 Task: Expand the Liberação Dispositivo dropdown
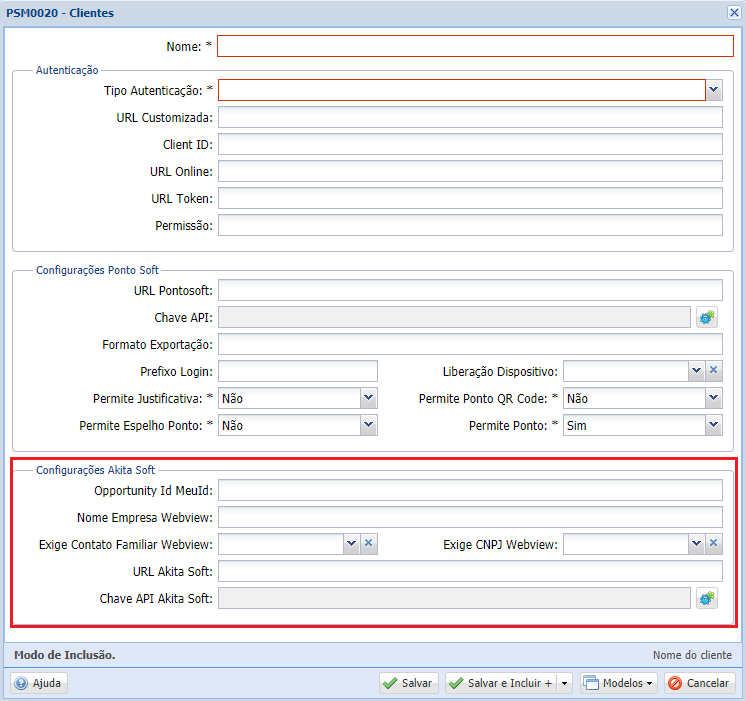pos(697,371)
